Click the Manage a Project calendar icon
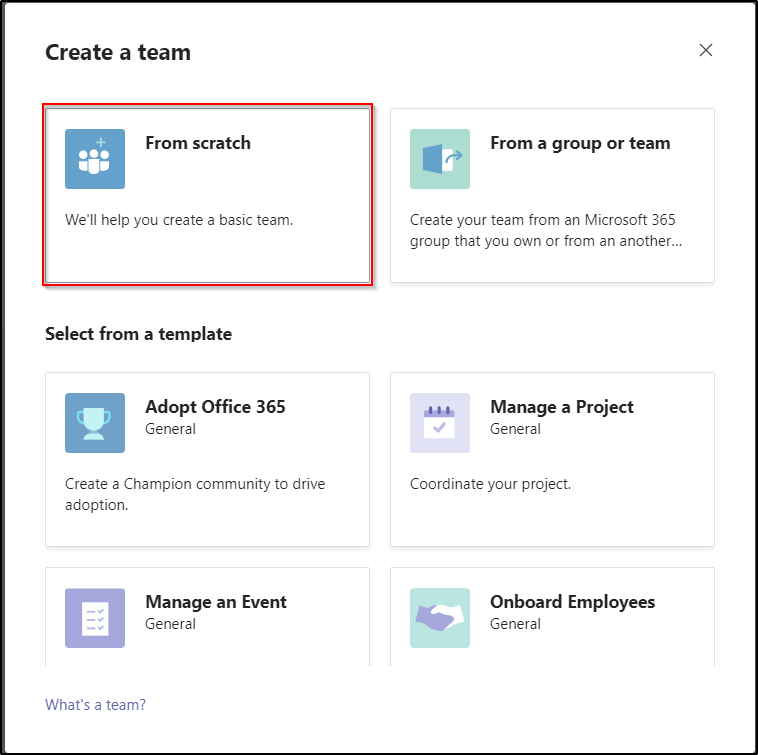 coord(440,423)
